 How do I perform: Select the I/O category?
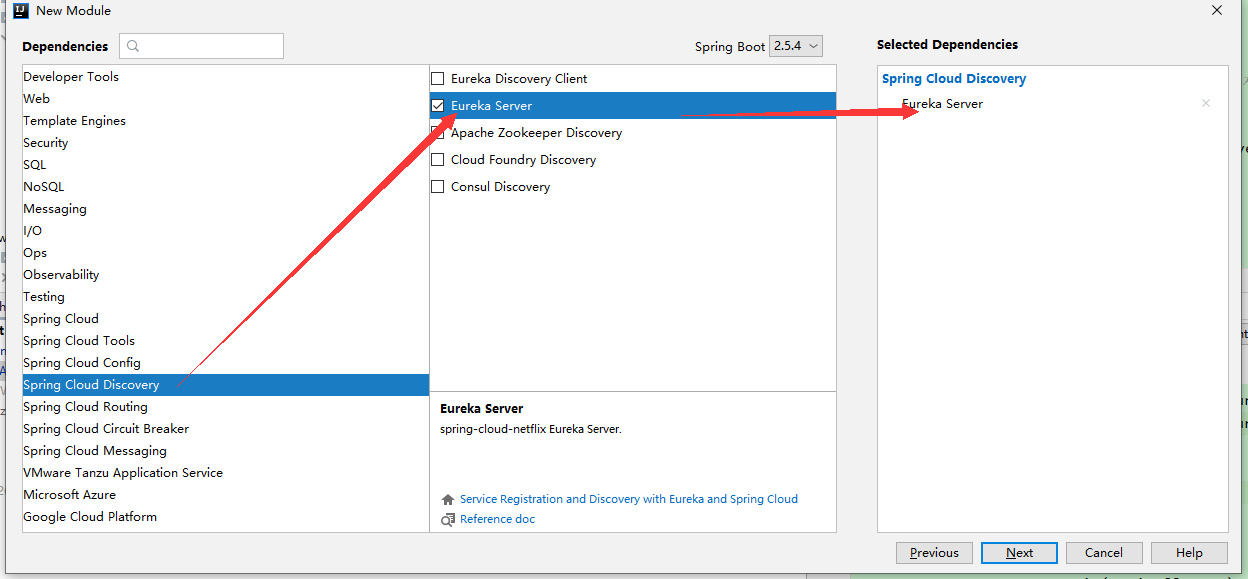226,231
